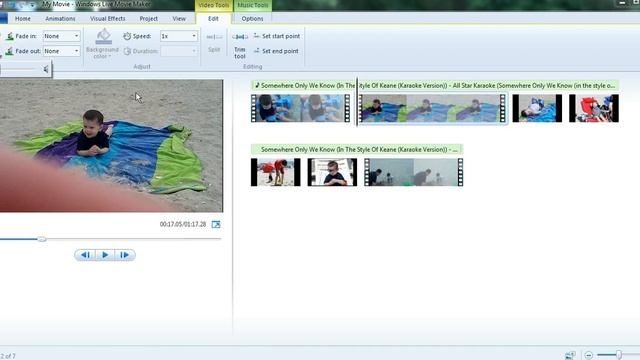Click the Speed clock icon
The height and width of the screenshot is (360, 640).
pos(127,36)
